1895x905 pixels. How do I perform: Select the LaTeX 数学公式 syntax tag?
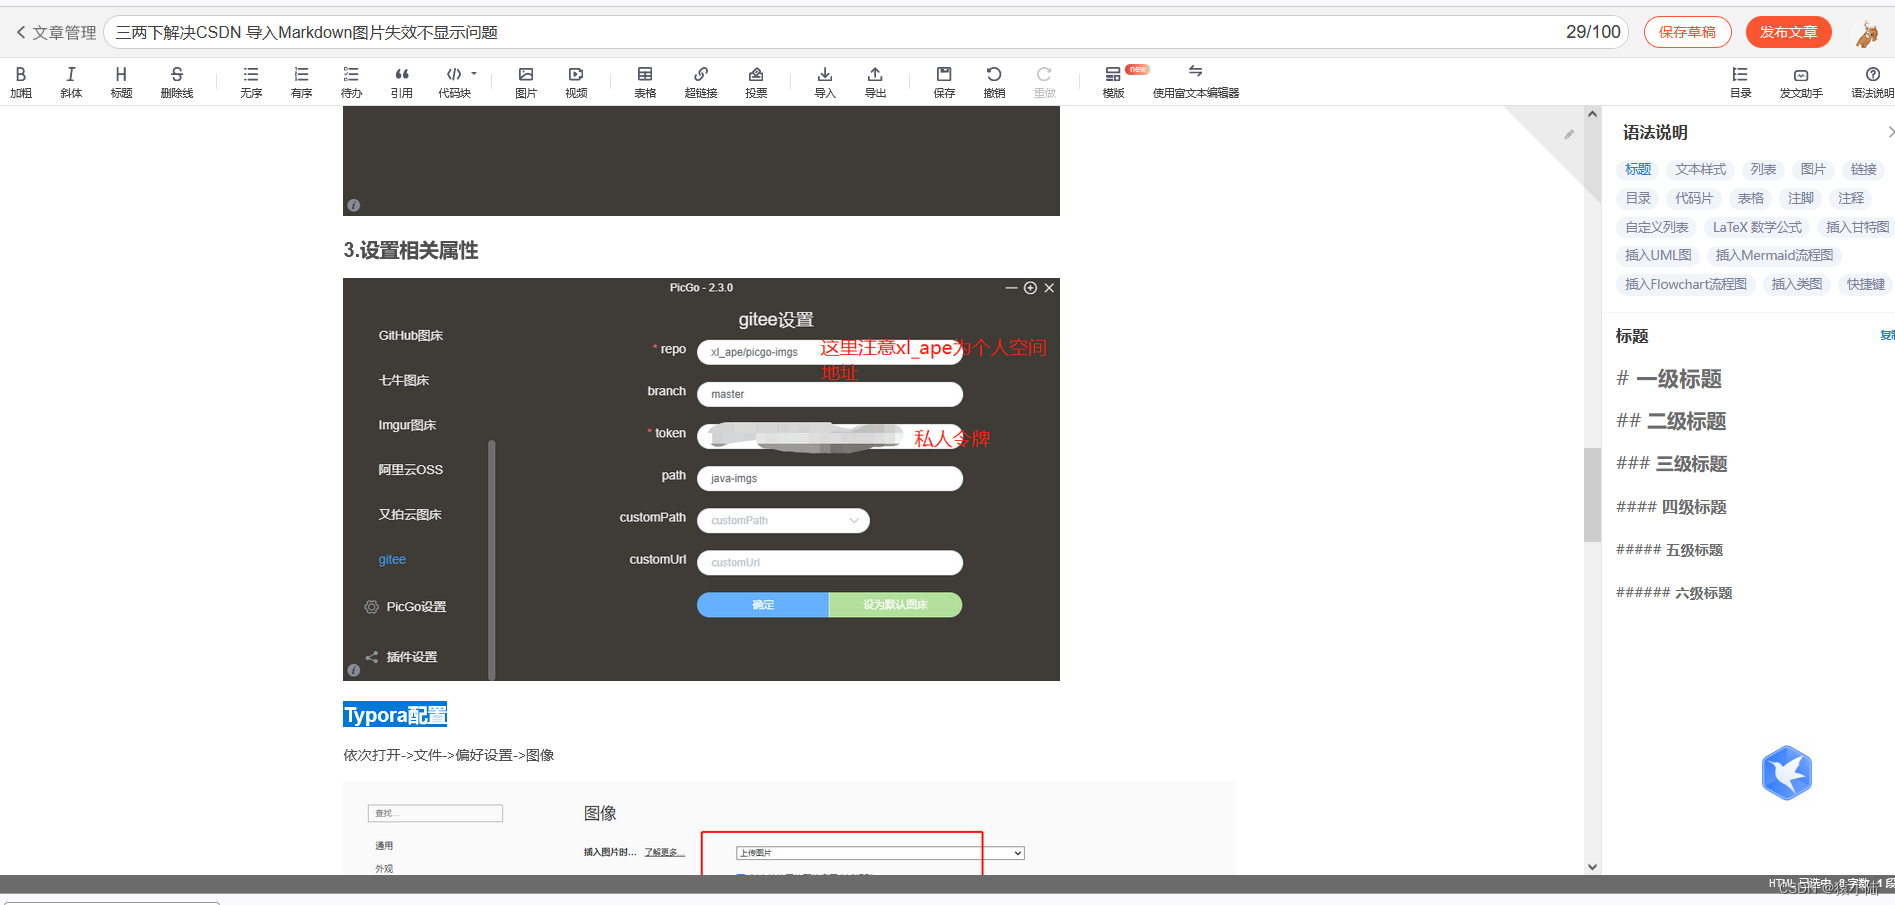pyautogui.click(x=1757, y=227)
